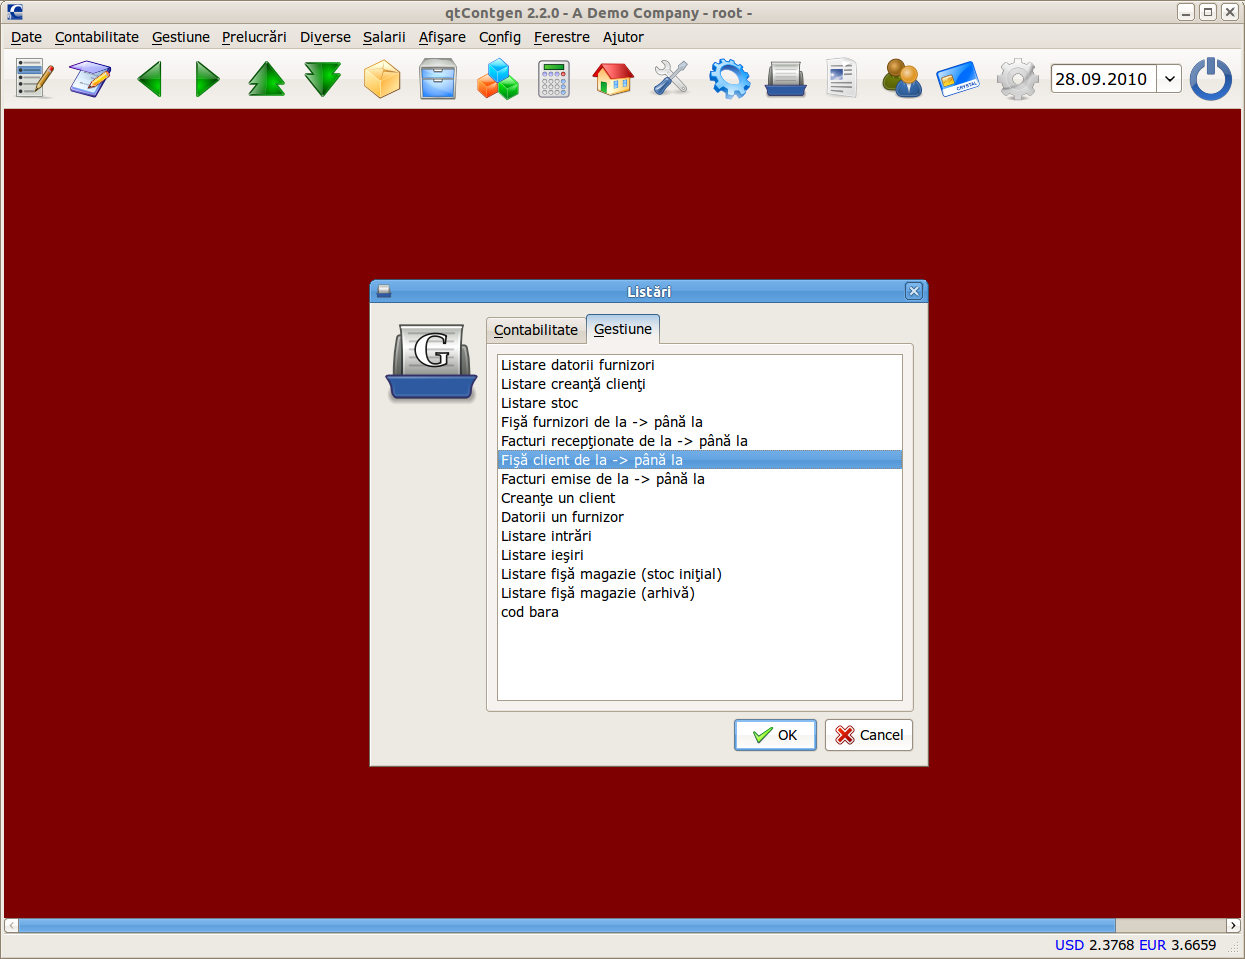Select 'Listare datorii furnizori'
This screenshot has width=1245, height=959.
pos(700,365)
